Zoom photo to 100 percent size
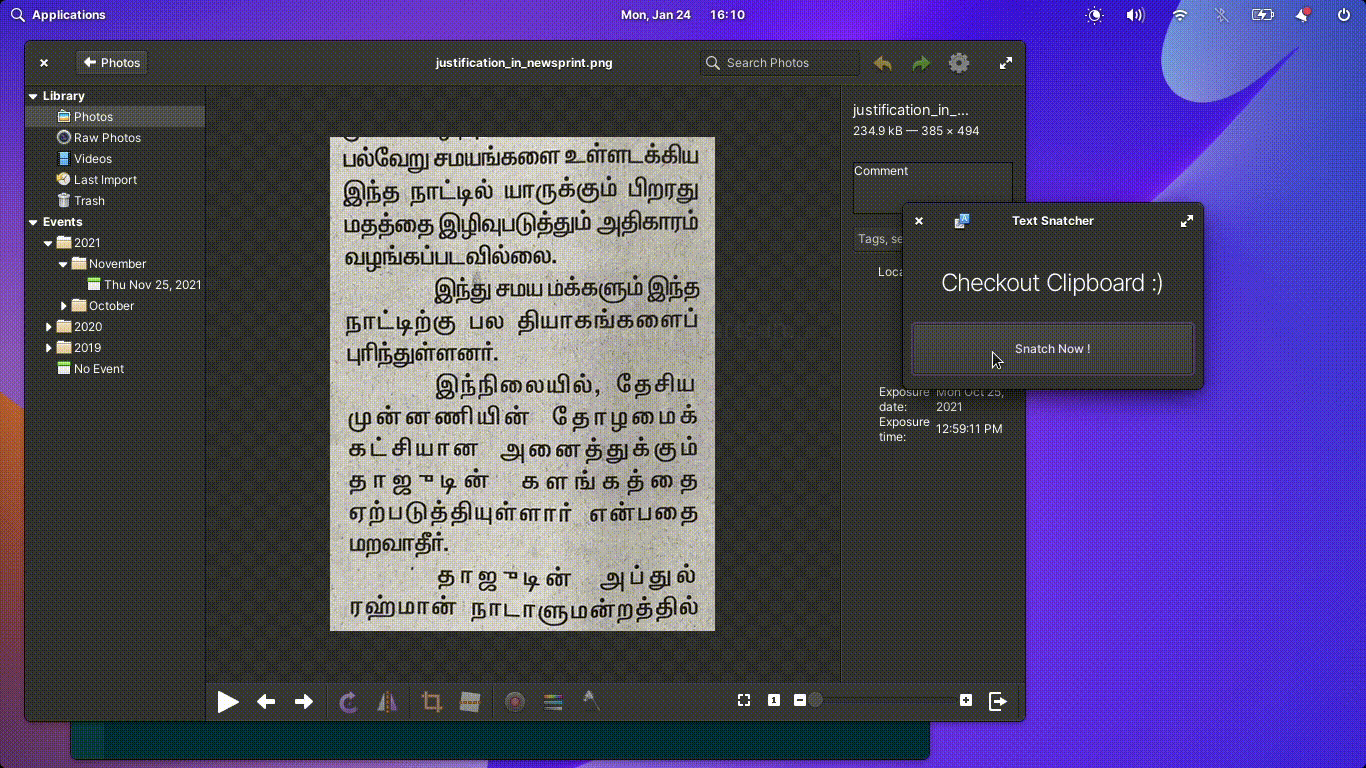1366x768 pixels. [774, 701]
